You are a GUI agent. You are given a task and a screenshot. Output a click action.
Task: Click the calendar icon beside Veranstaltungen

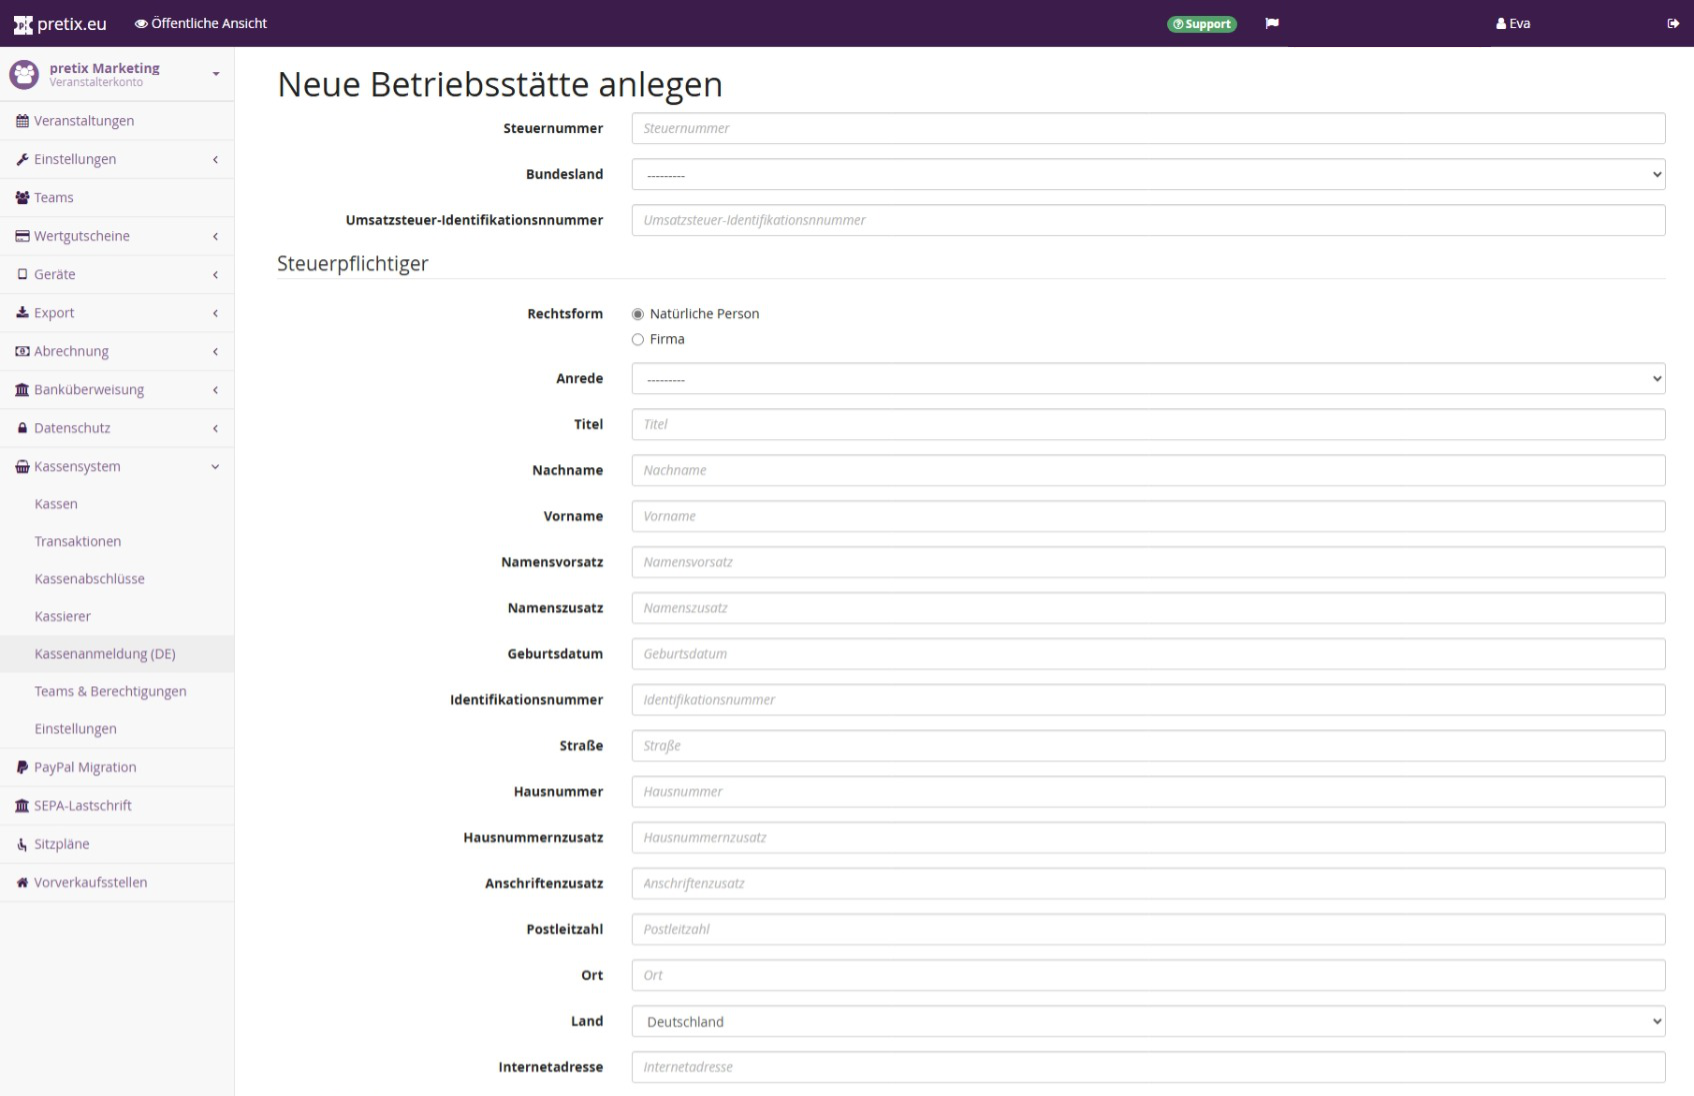coord(22,121)
